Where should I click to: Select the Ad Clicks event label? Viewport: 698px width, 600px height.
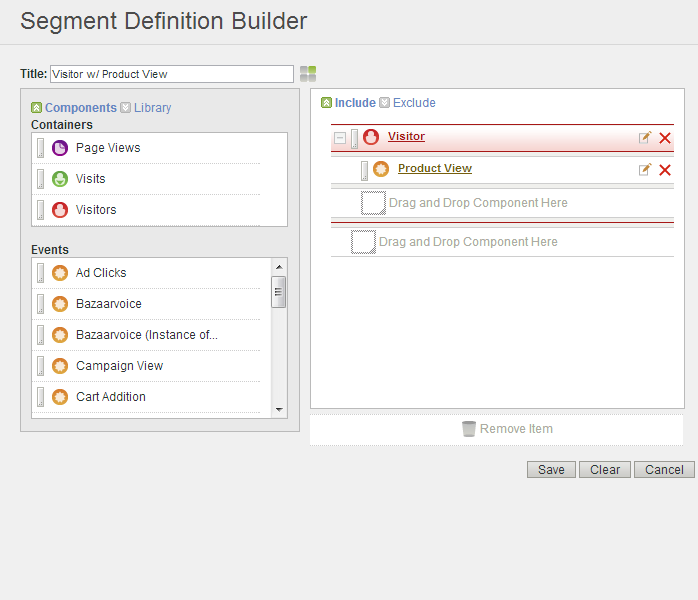point(101,273)
